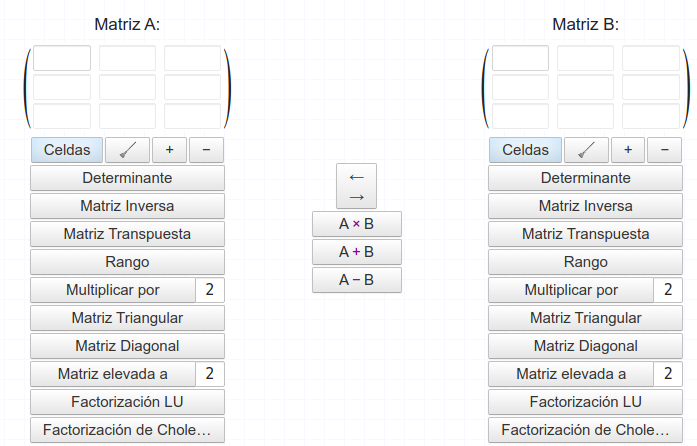The height and width of the screenshot is (446, 697).
Task: Shrink Matriz A with the minus button
Action: click(206, 150)
